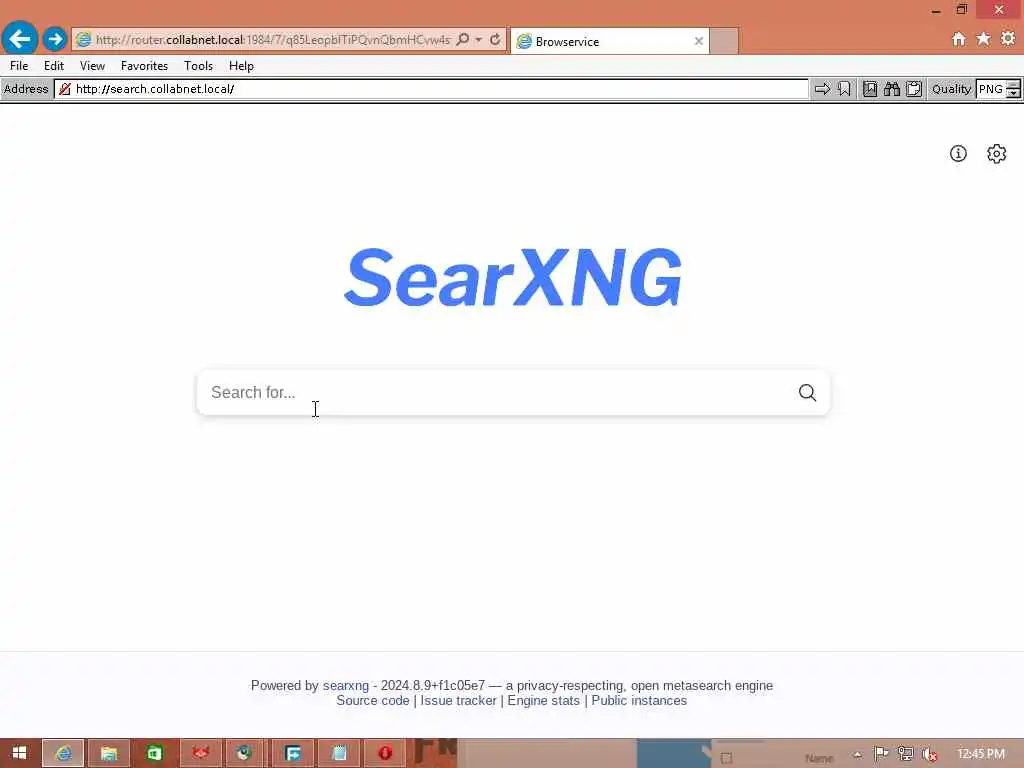Open the blue F-icon app on taskbar
The width and height of the screenshot is (1024, 768).
point(293,753)
